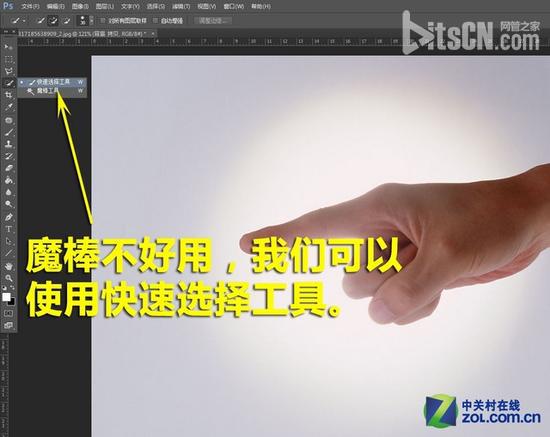
Task: Open the 选择(S) menu
Action: (155, 6)
